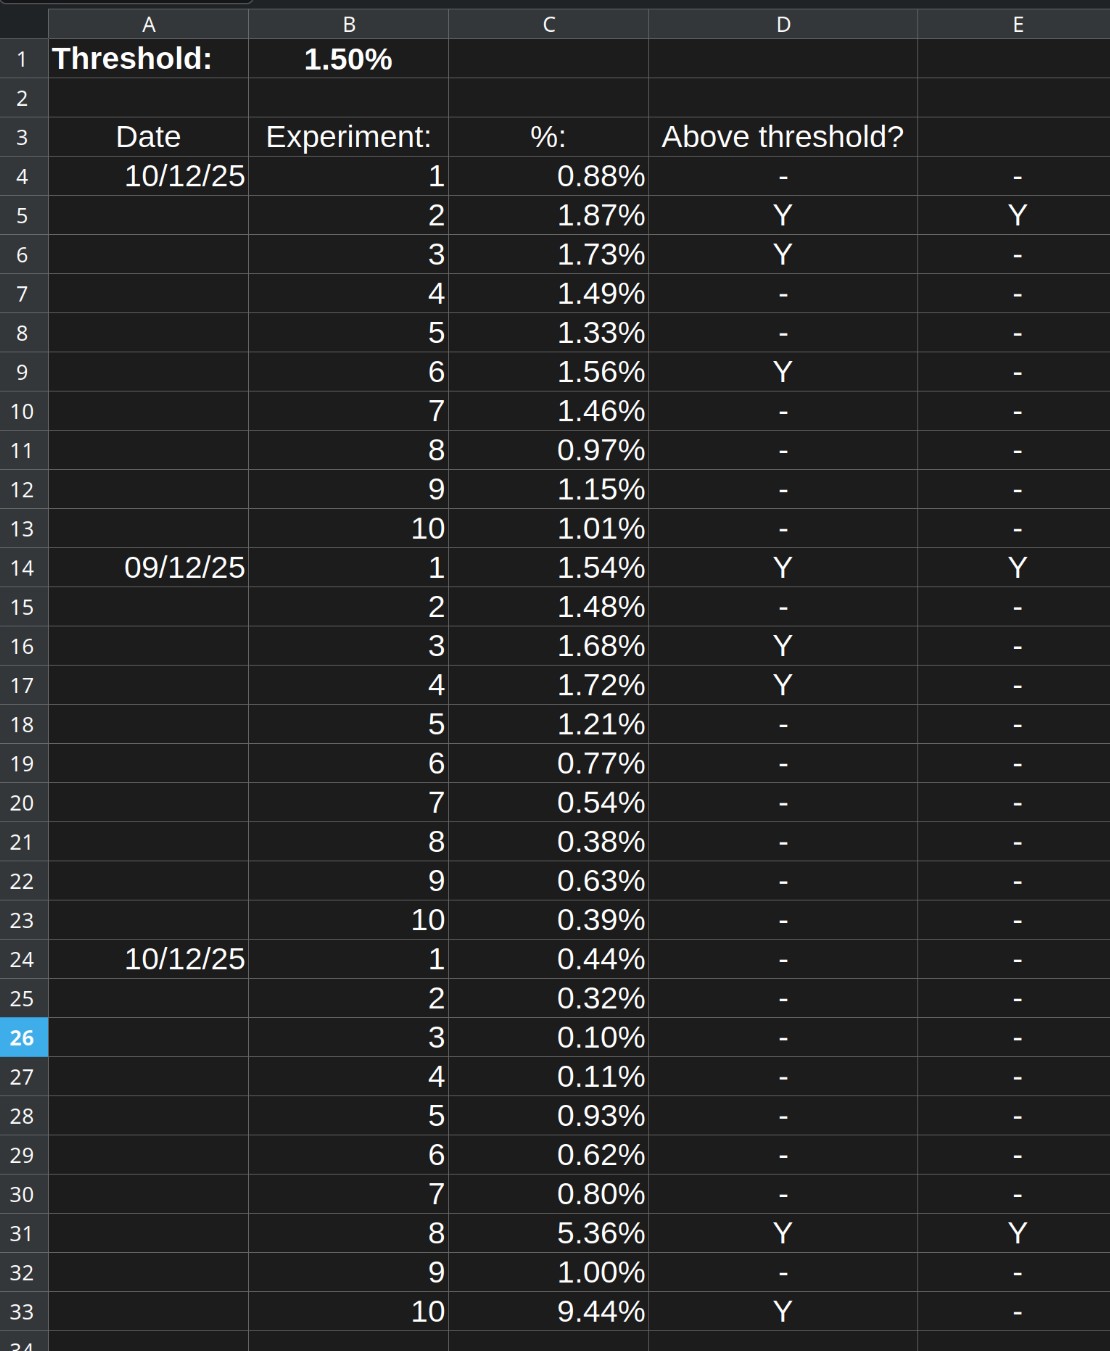Select row 33 via its row number
This screenshot has width=1110, height=1351.
tap(23, 1312)
